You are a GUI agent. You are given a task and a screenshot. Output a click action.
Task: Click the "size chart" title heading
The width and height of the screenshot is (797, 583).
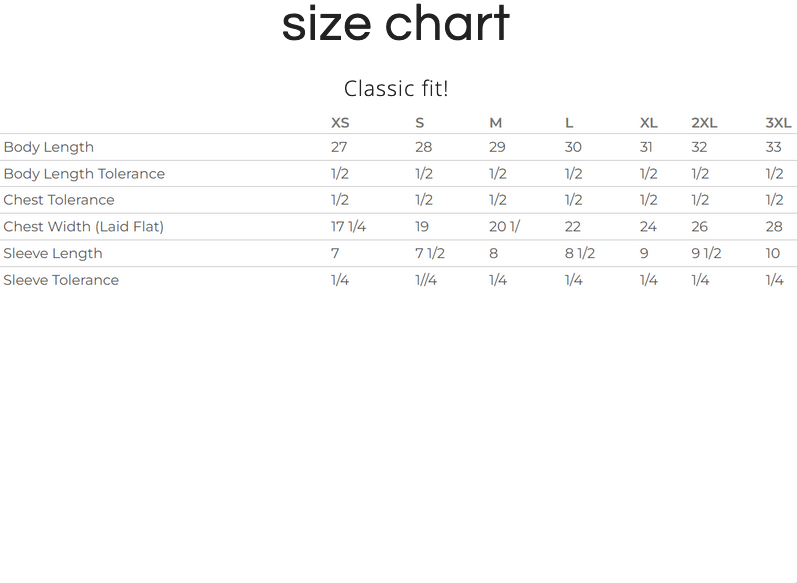point(396,24)
